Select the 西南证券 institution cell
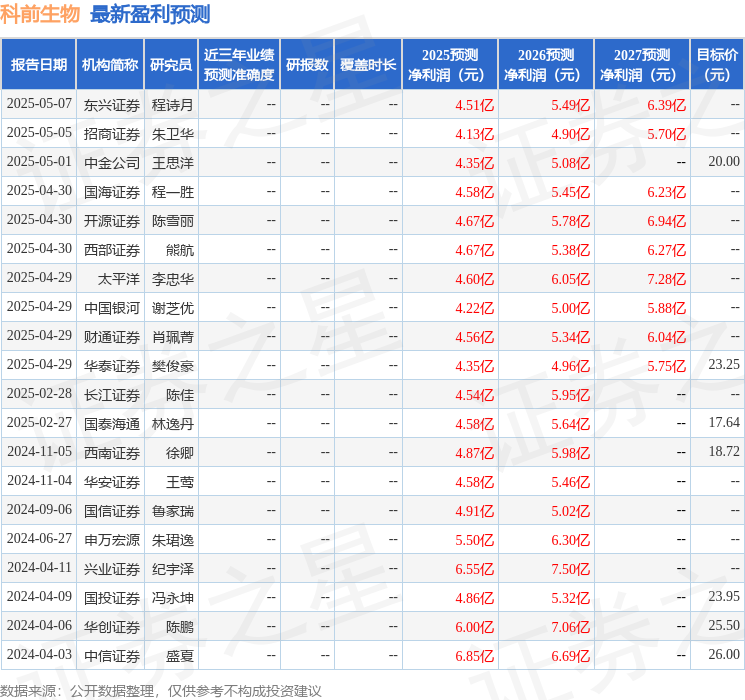This screenshot has height=700, width=745. tap(112, 453)
